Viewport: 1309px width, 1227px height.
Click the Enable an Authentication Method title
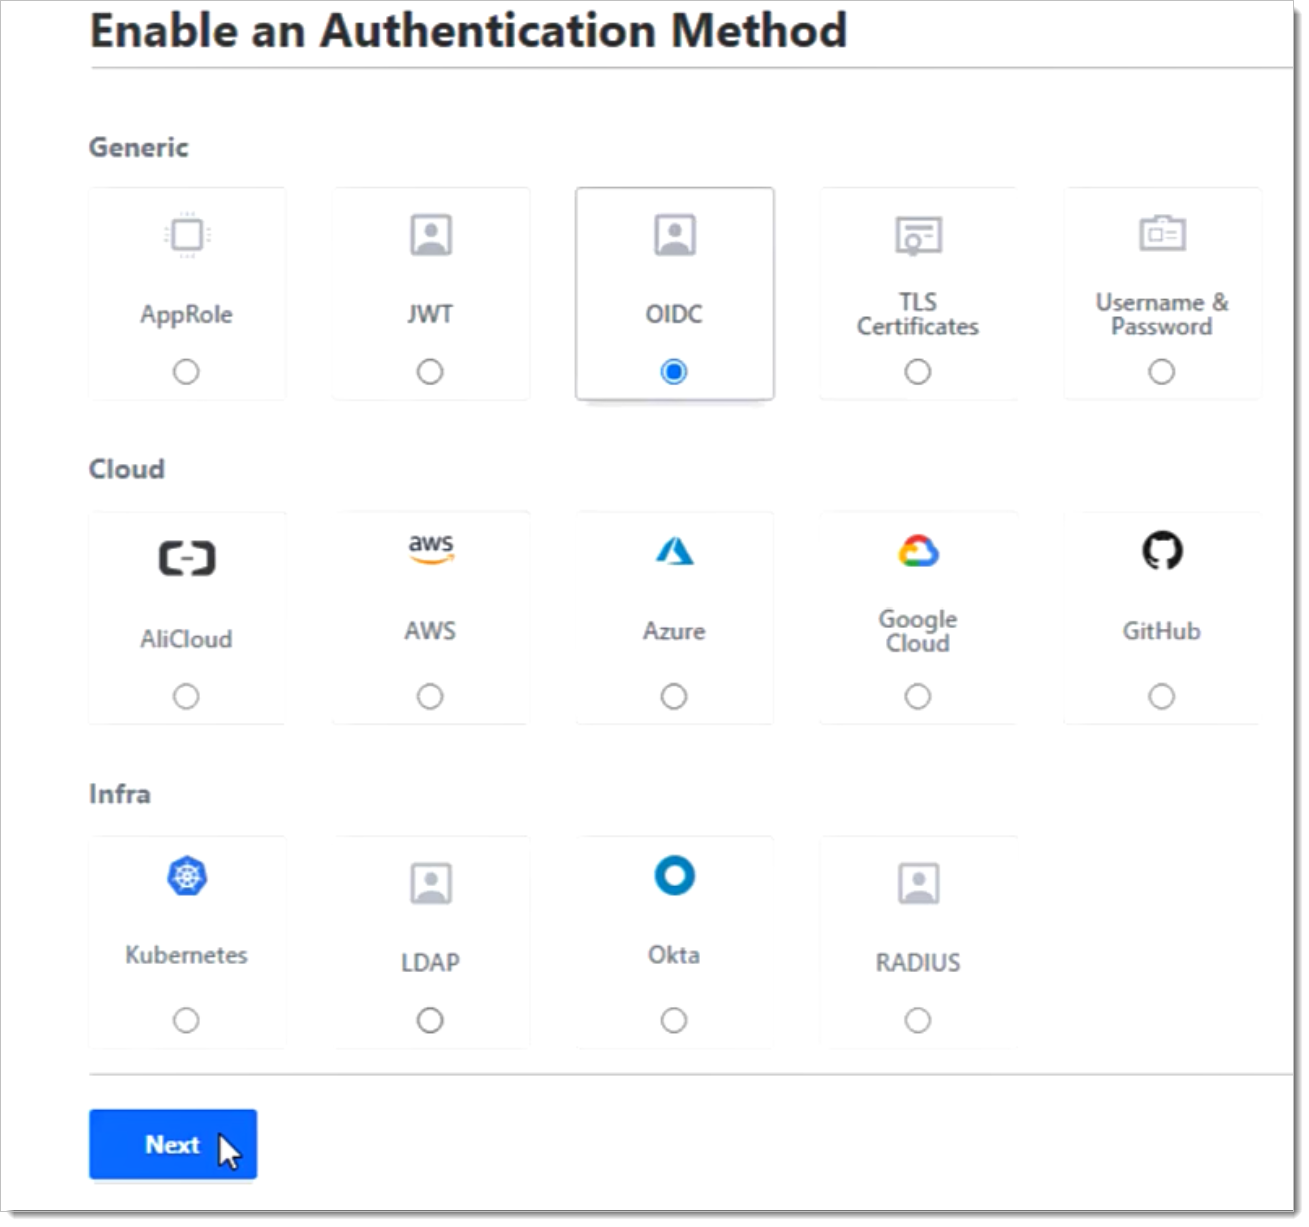469,30
